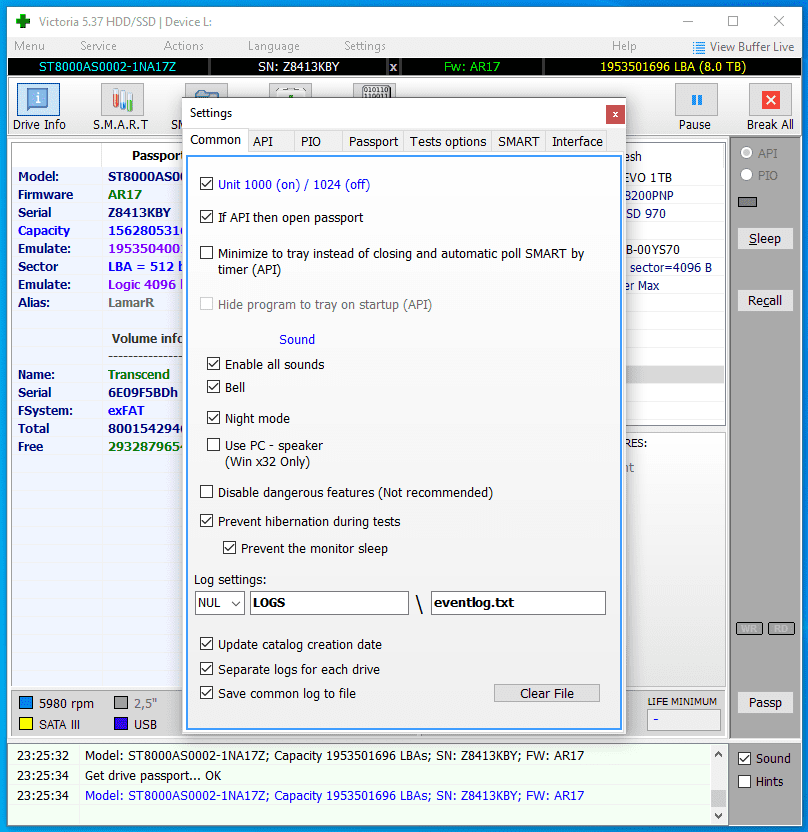Close the Settings dialog
Screen dimensions: 808x832
pos(615,114)
